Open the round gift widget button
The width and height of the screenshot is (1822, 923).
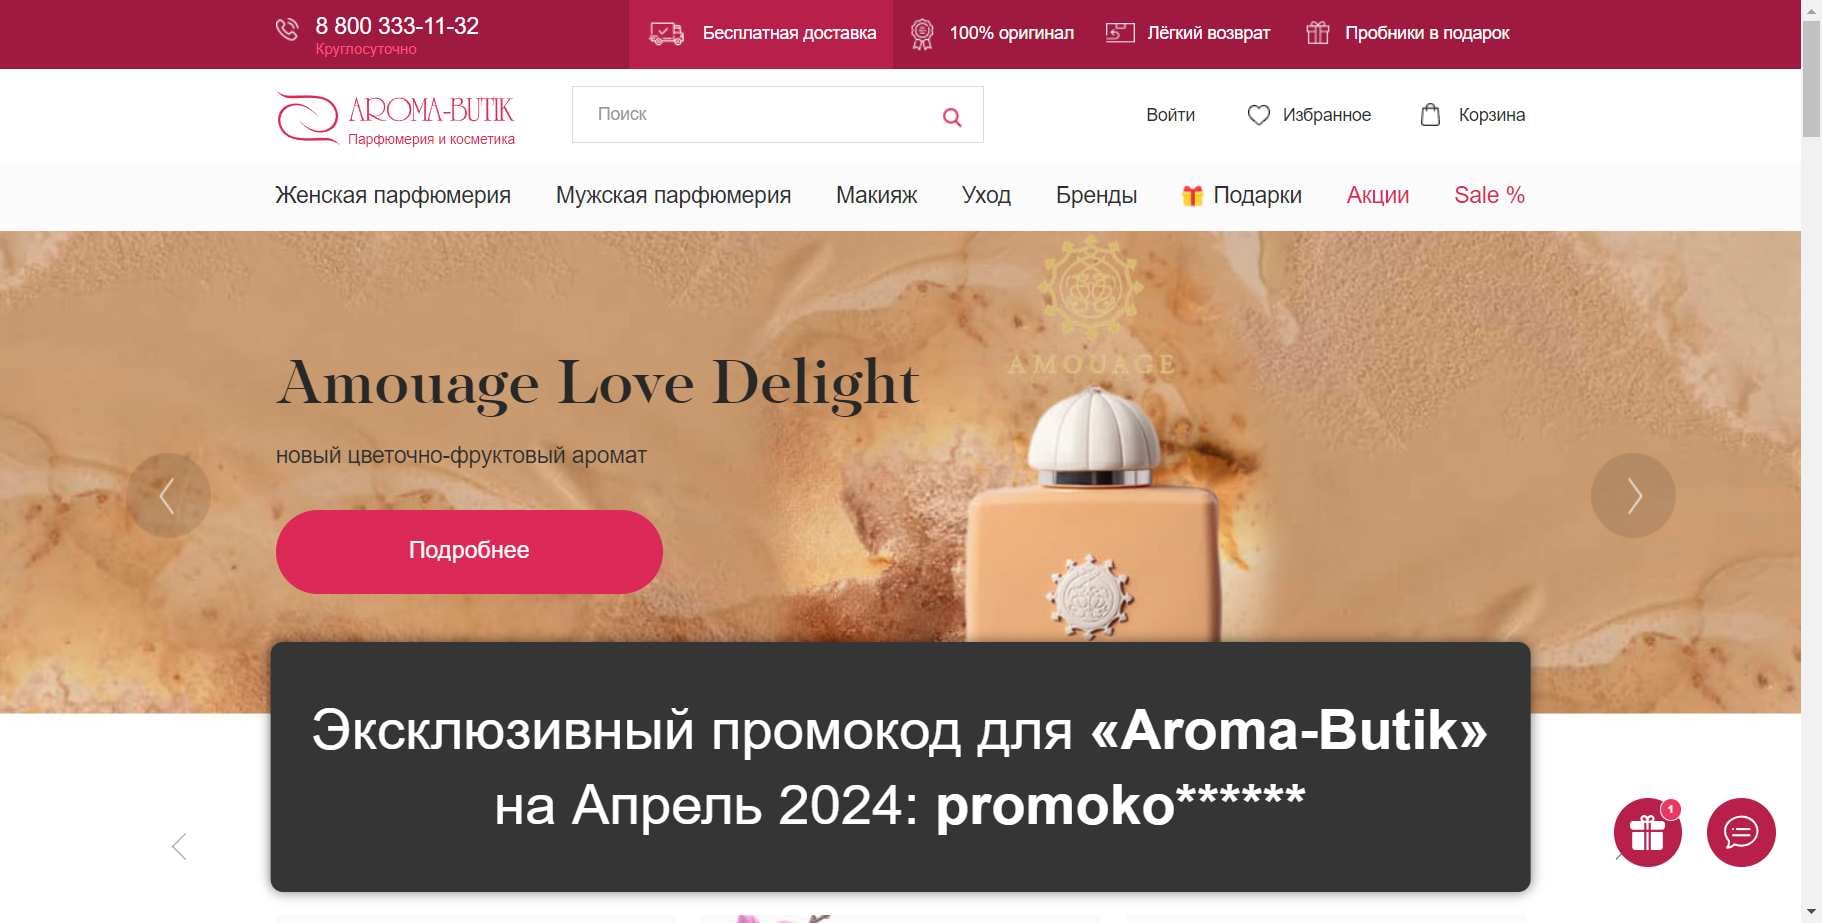click(1647, 832)
